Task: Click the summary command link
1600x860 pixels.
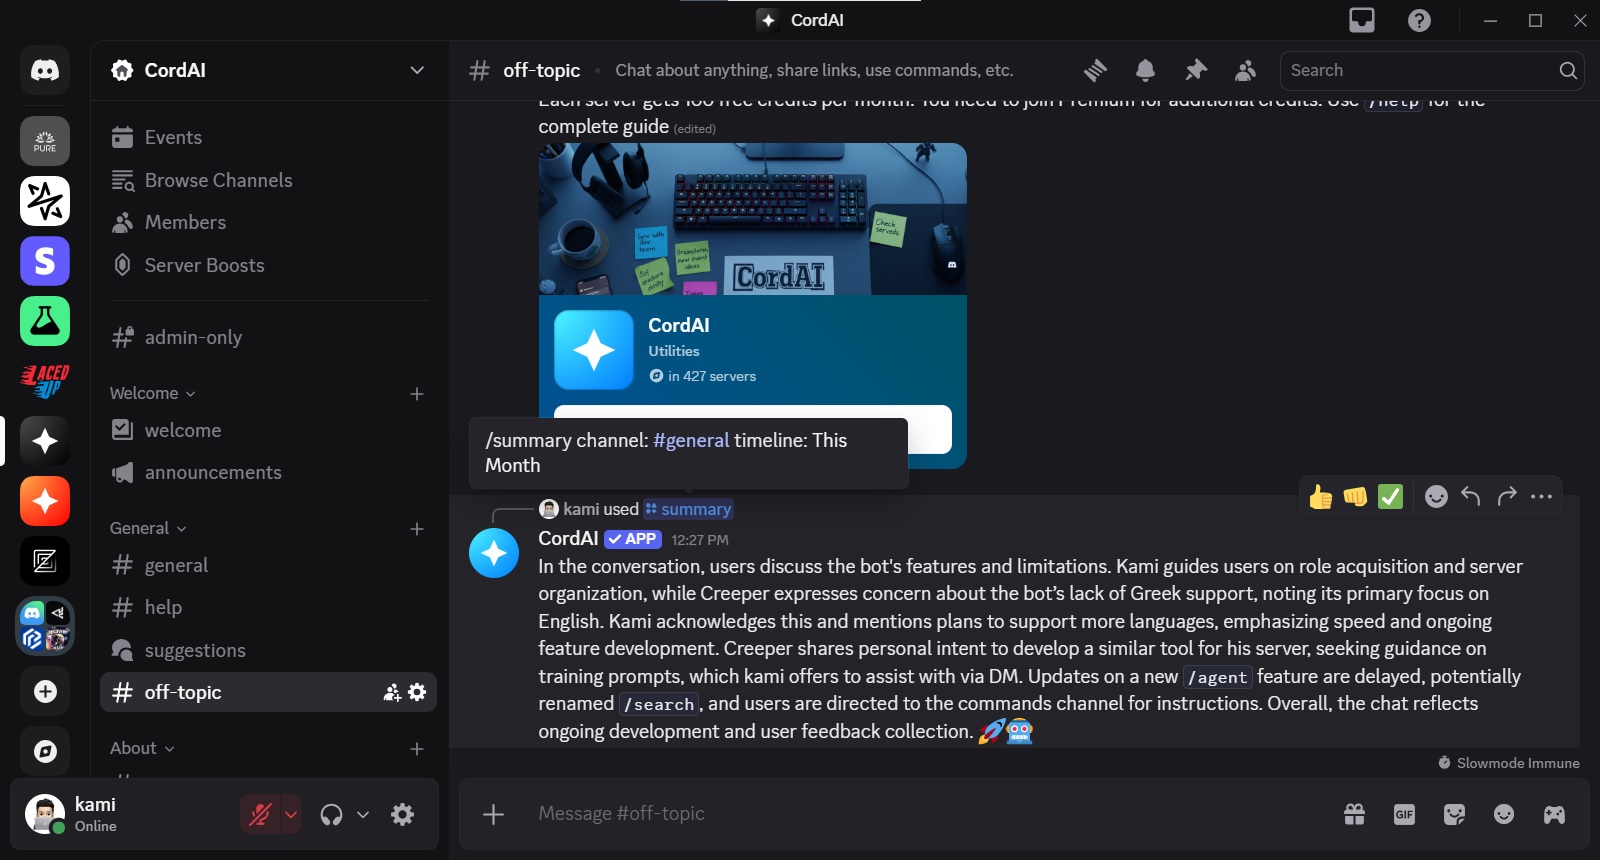Action: 688,509
